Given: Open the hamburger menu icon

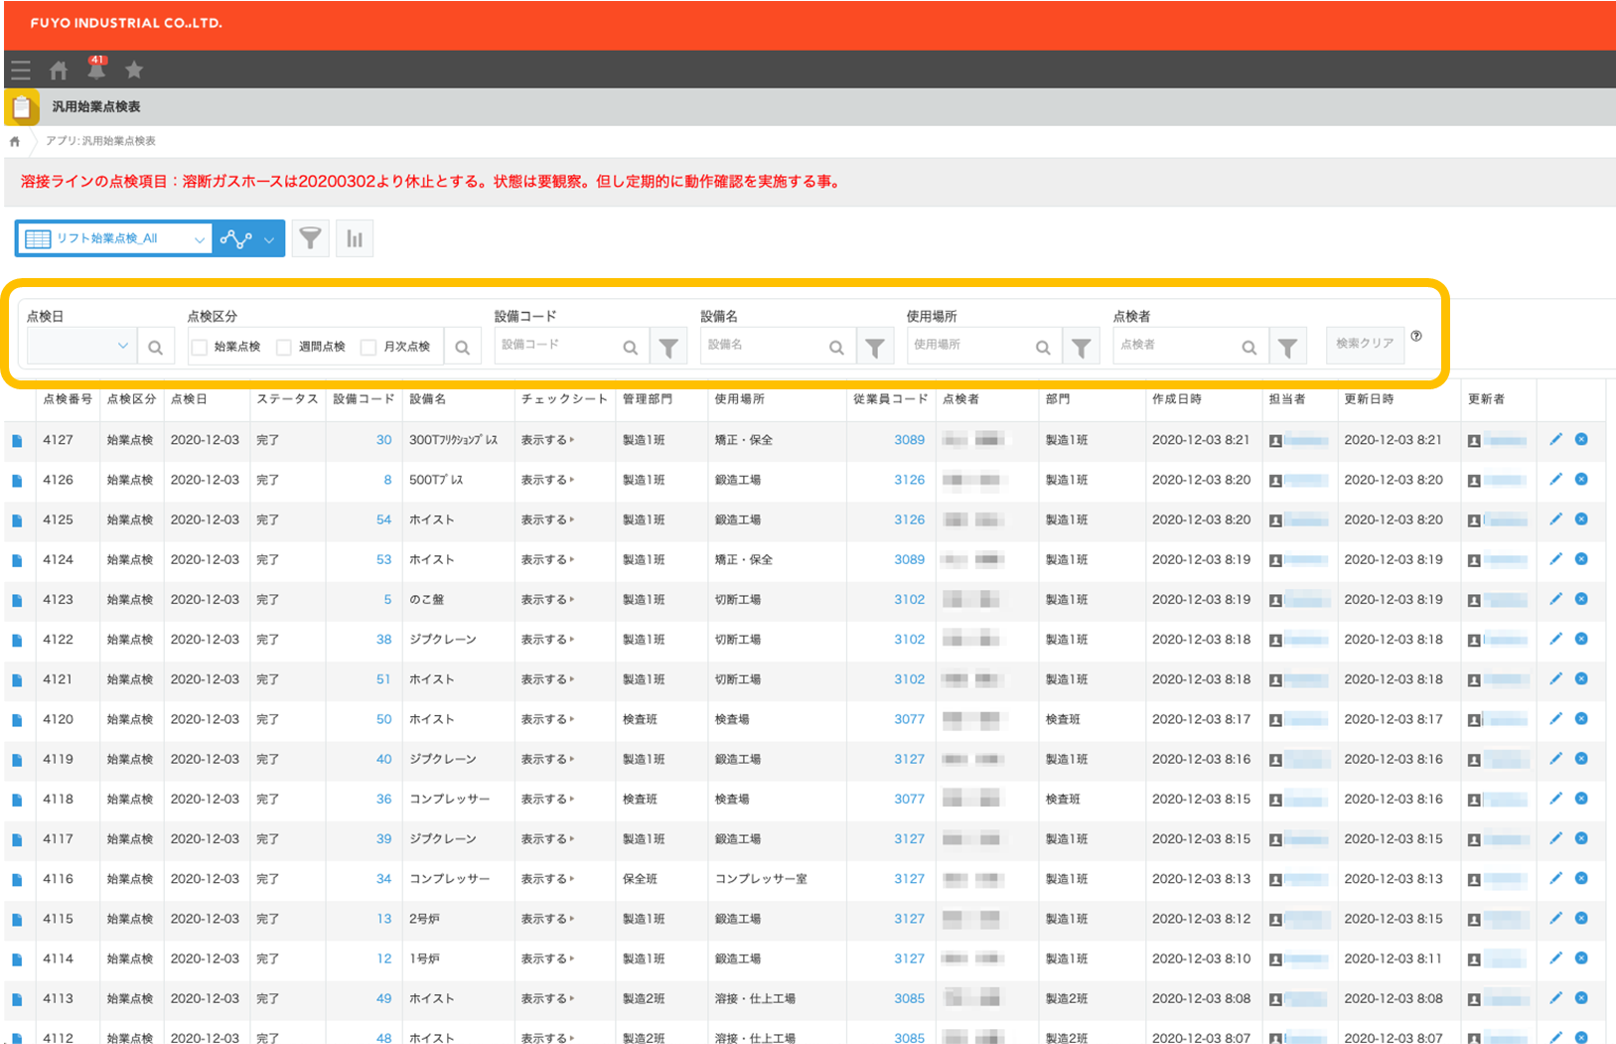Looking at the screenshot, I should [x=20, y=70].
